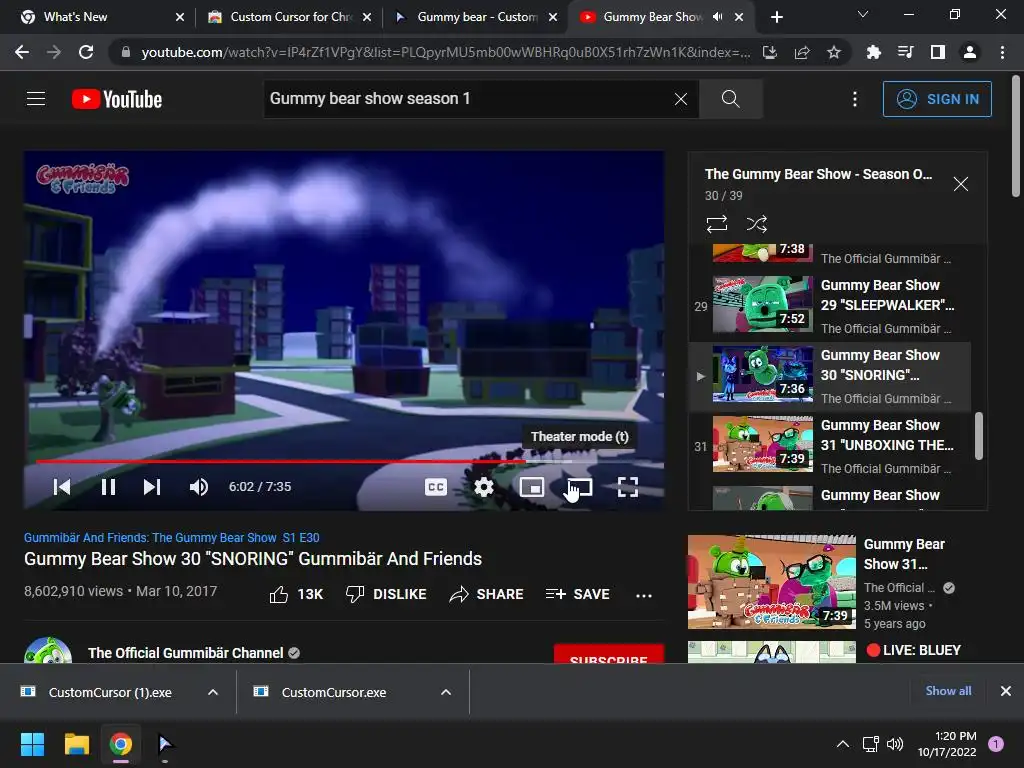Enable miniplayer mode
Image resolution: width=1024 pixels, height=768 pixels.
(532, 487)
